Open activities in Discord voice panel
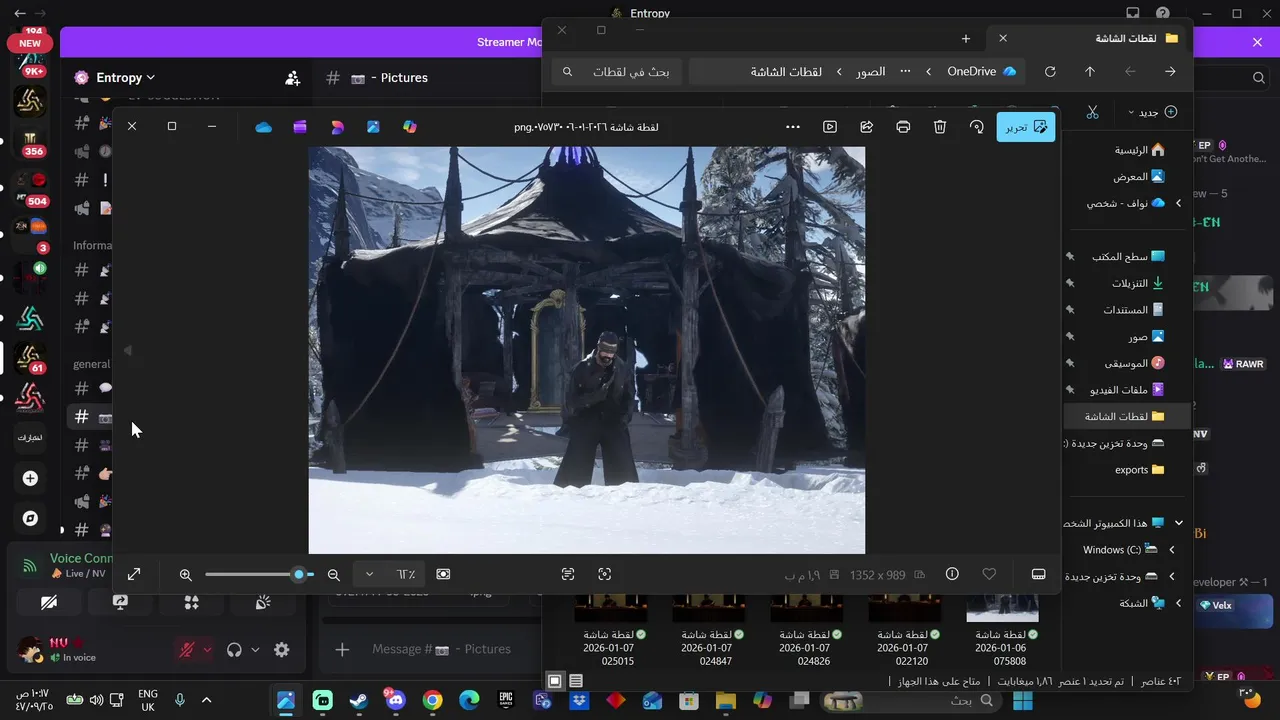Viewport: 1280px width, 720px height. pos(192,602)
